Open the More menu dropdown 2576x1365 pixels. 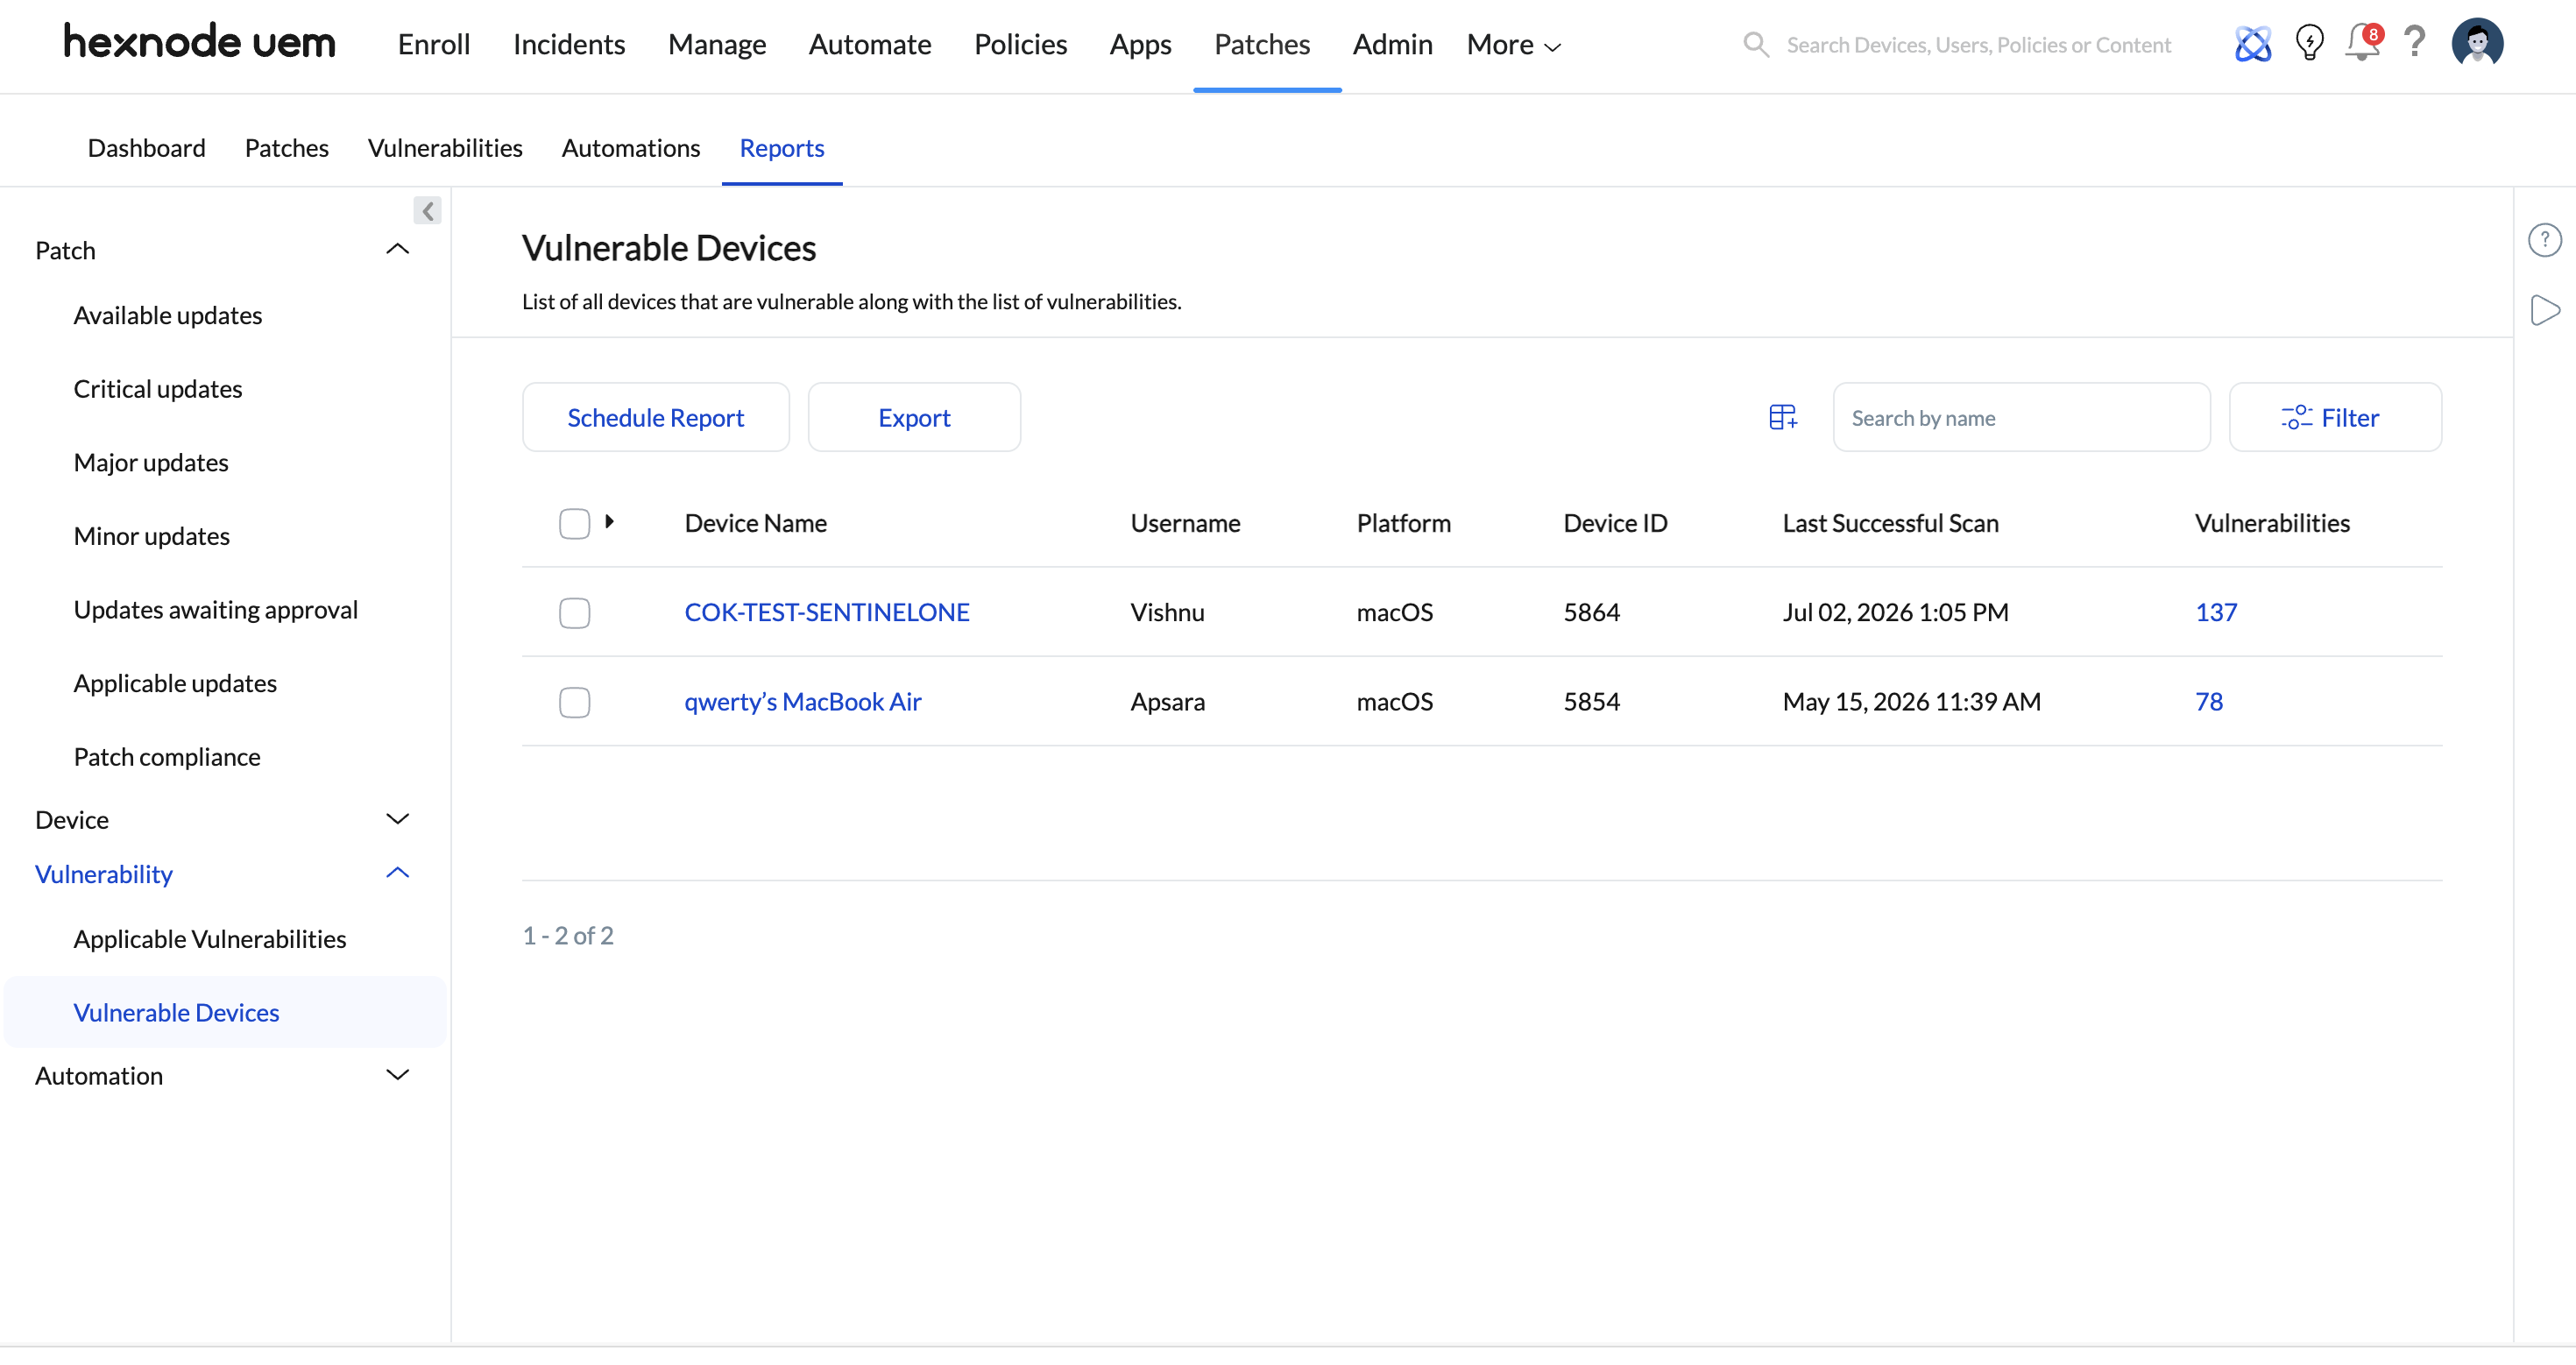[x=1513, y=44]
